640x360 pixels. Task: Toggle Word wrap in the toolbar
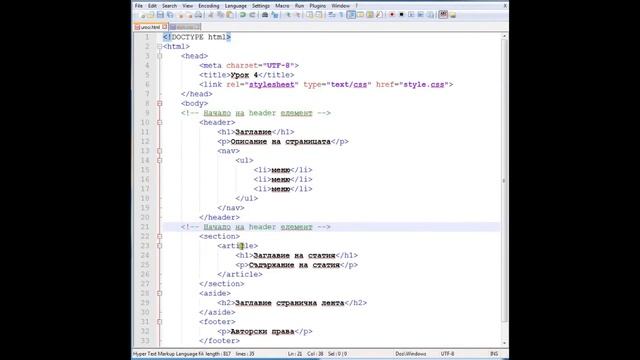(331, 15)
